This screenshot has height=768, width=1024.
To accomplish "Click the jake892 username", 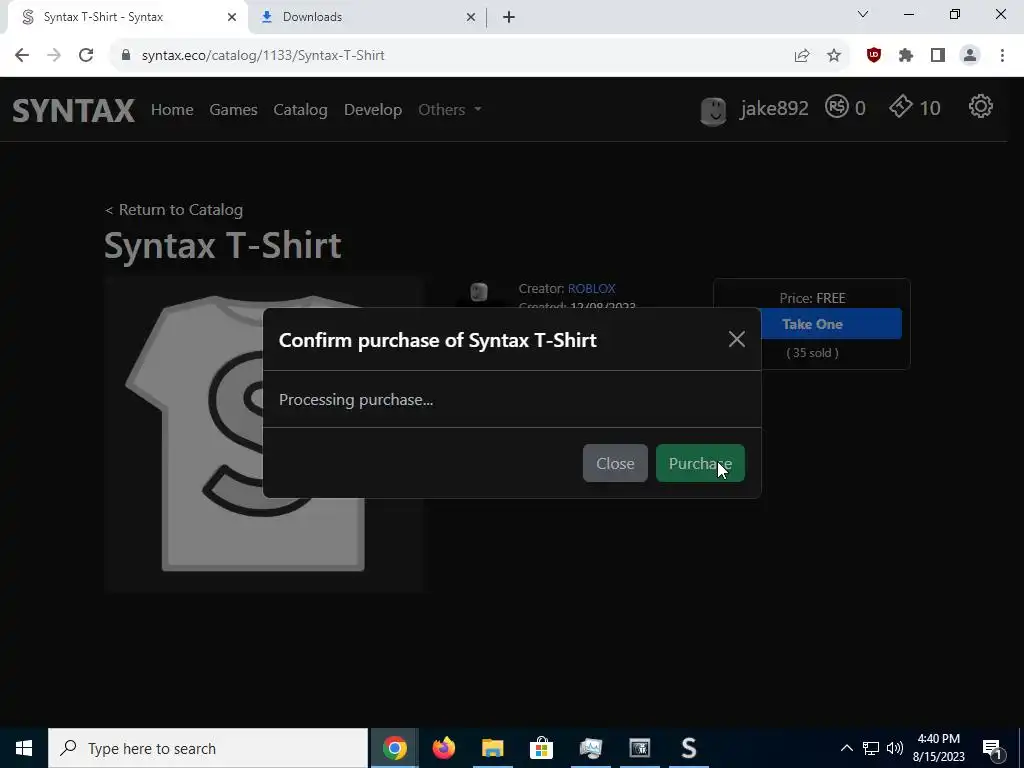I will pyautogui.click(x=774, y=108).
